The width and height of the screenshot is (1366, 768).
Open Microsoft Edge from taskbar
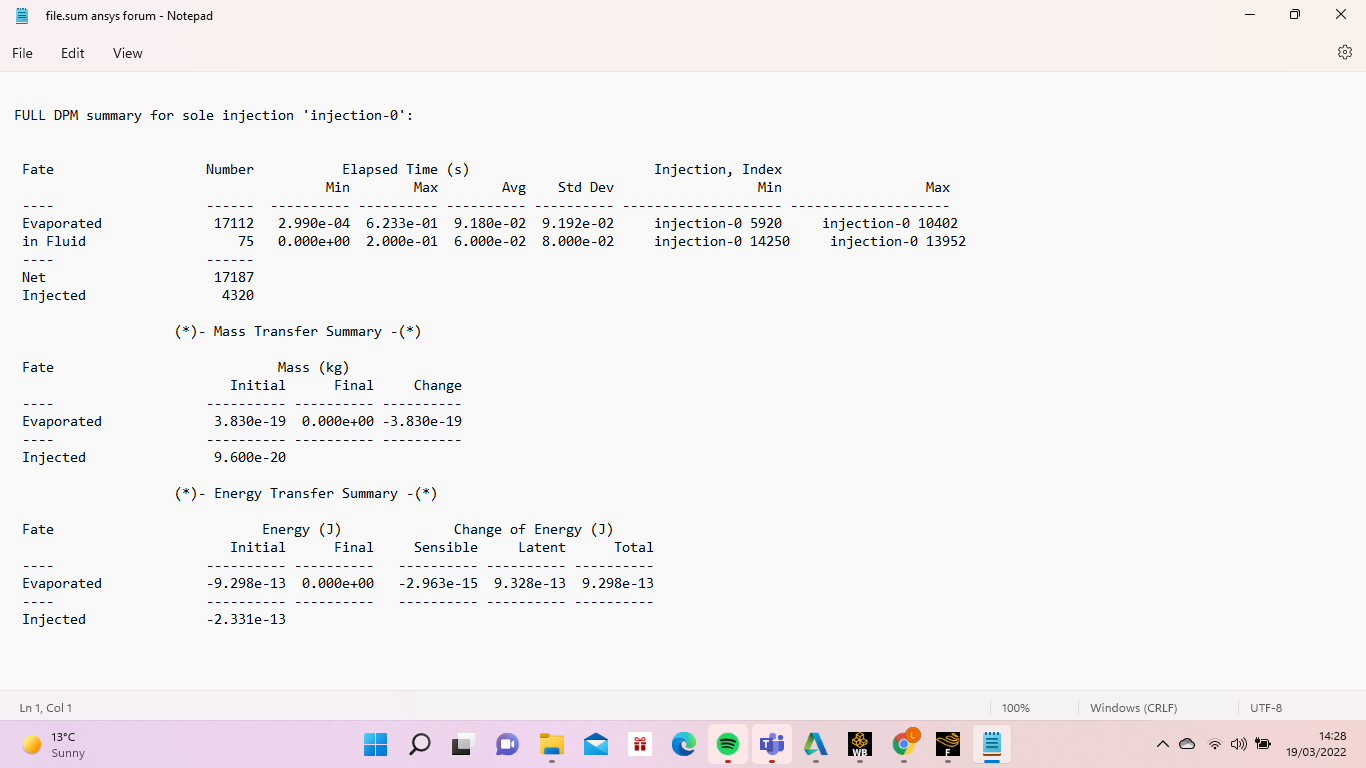[684, 744]
